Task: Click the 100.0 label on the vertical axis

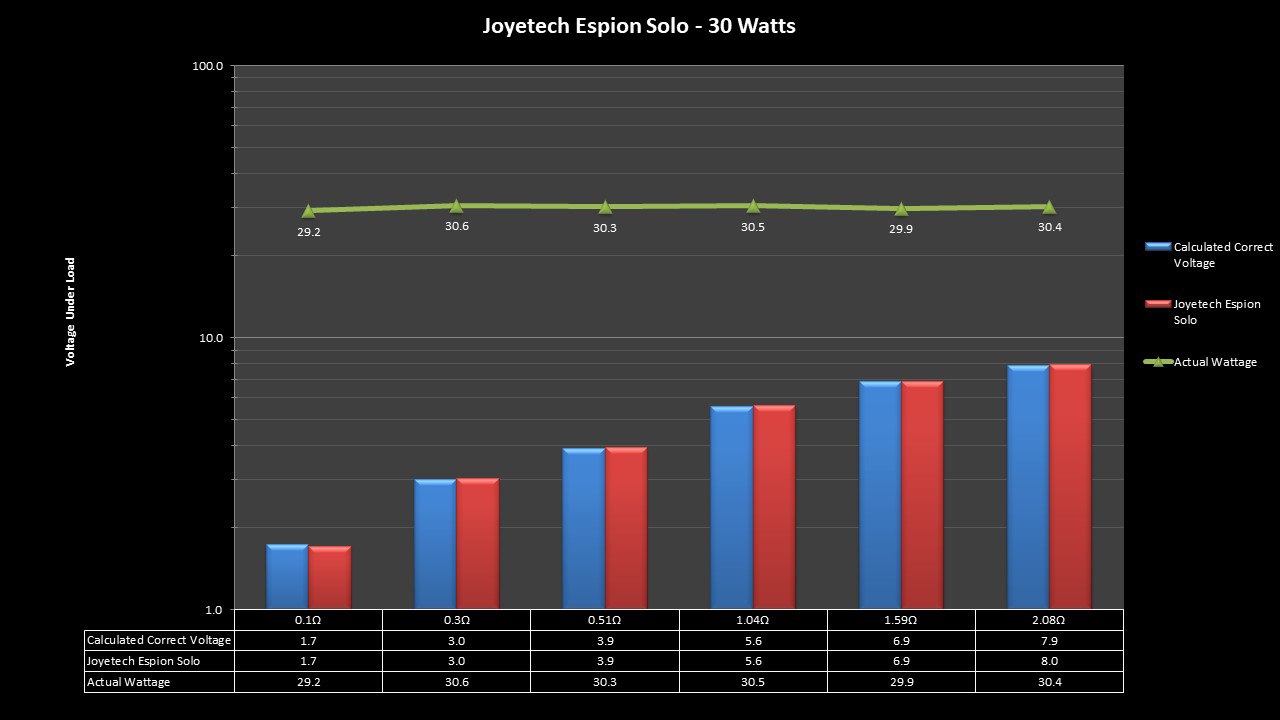Action: pyautogui.click(x=207, y=66)
